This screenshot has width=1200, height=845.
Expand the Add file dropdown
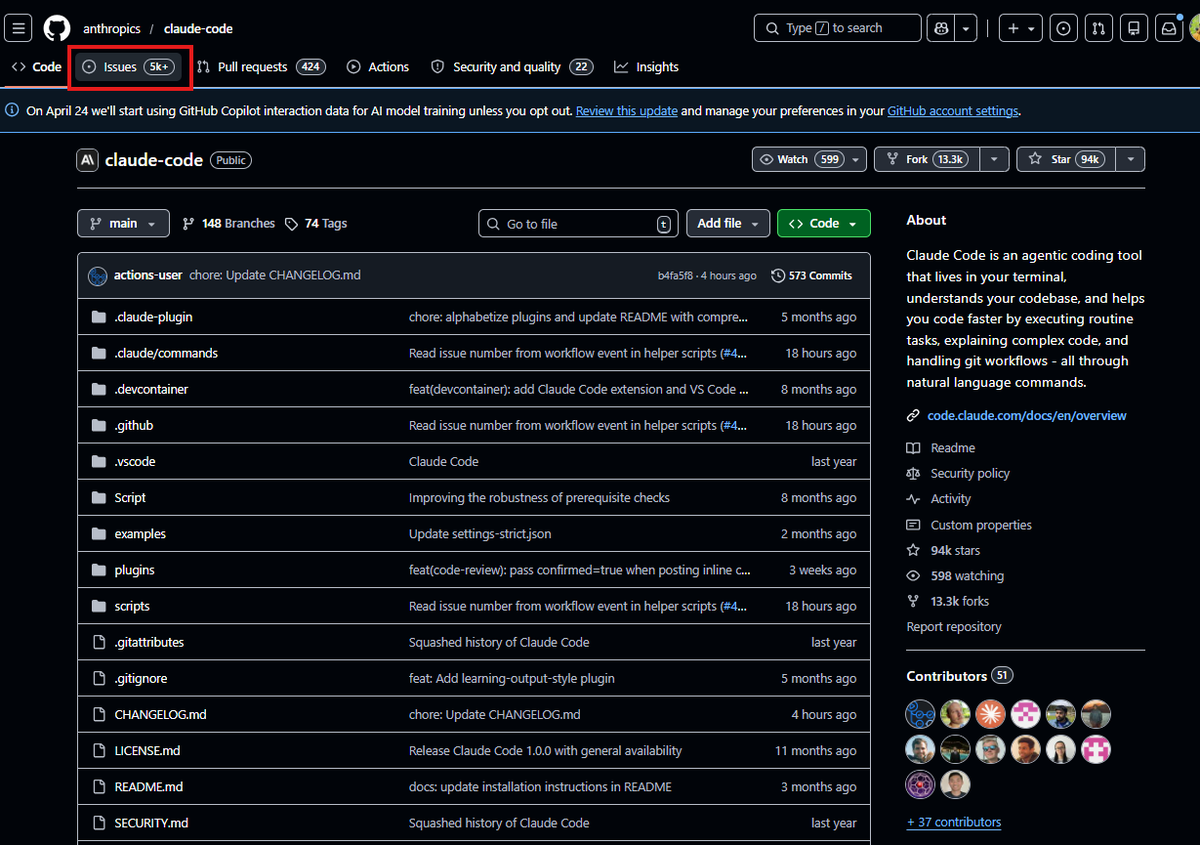point(728,224)
